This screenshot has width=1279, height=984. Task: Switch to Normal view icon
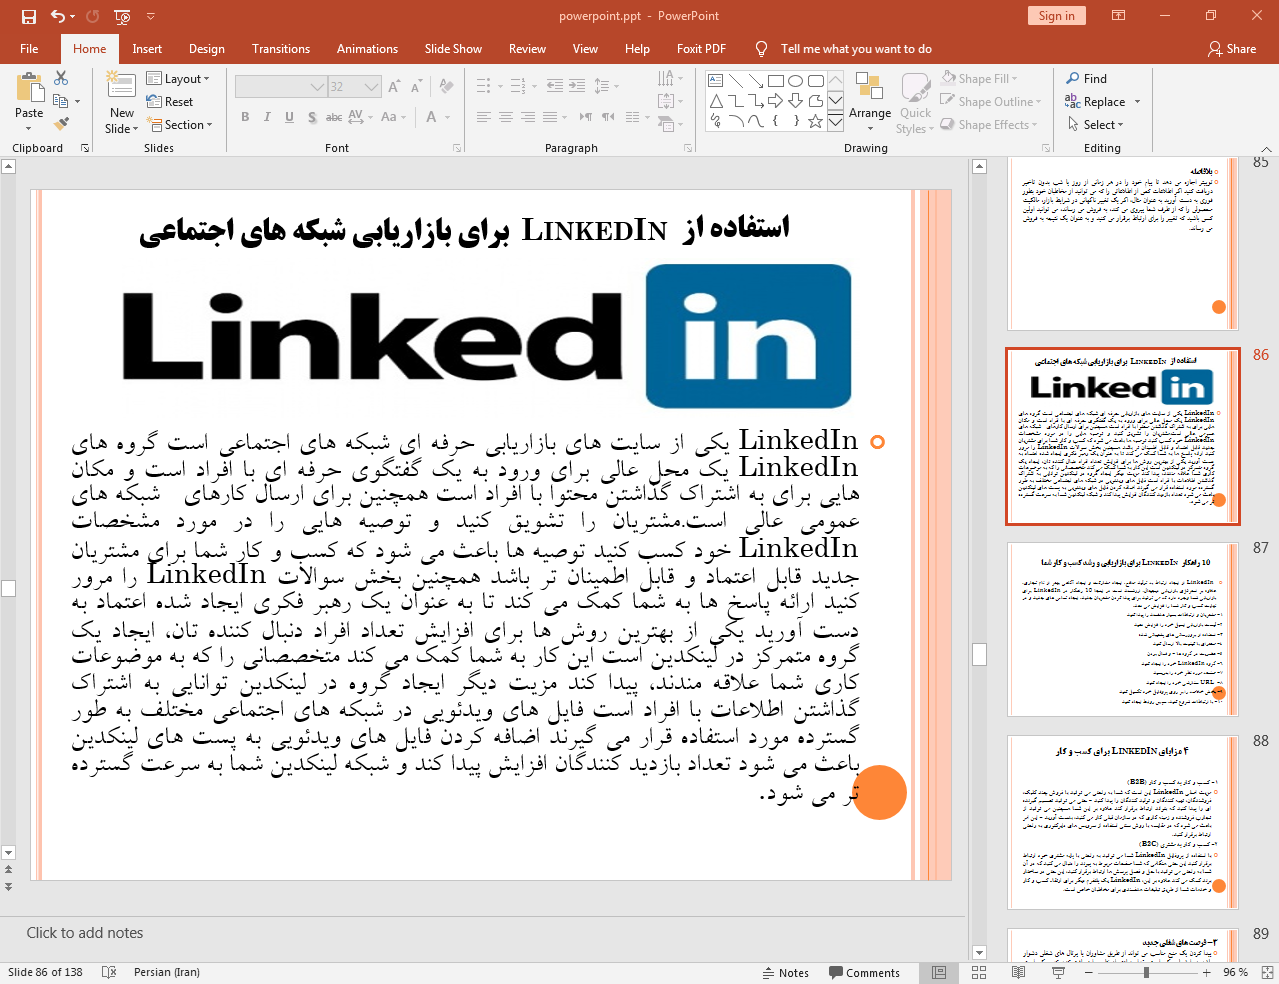(939, 972)
